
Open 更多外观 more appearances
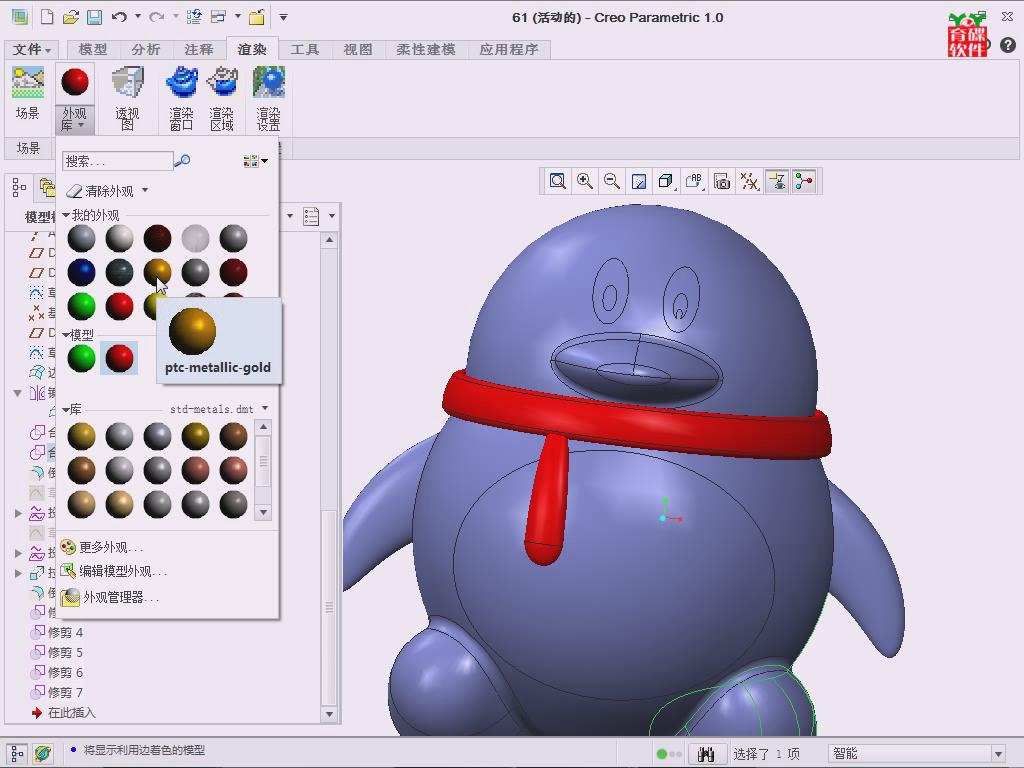click(103, 547)
